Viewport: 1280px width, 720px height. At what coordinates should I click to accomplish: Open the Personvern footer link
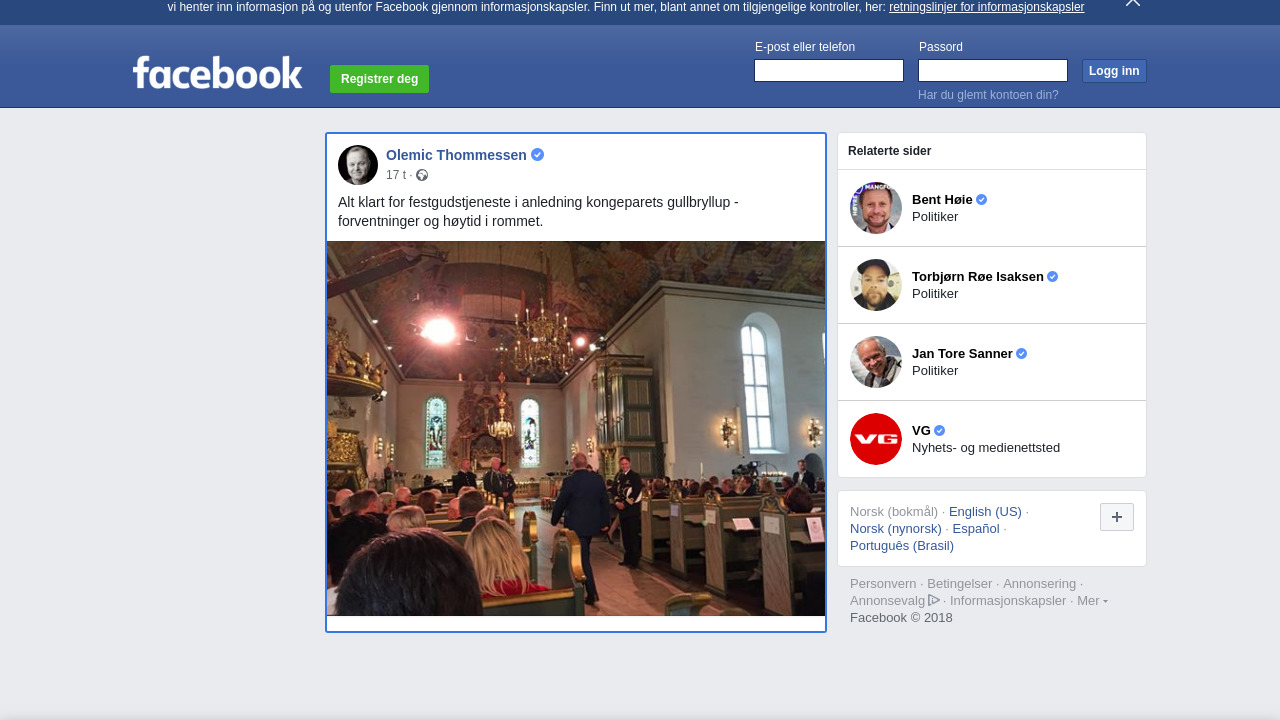pyautogui.click(x=883, y=584)
